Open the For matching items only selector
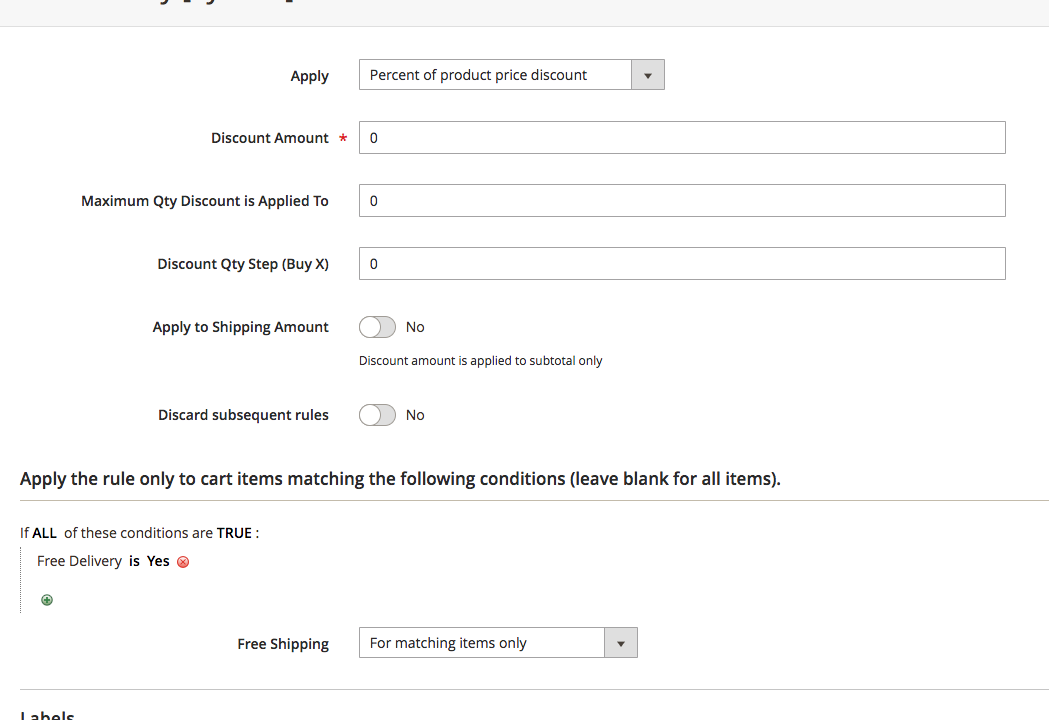This screenshot has width=1049, height=720. click(482, 642)
